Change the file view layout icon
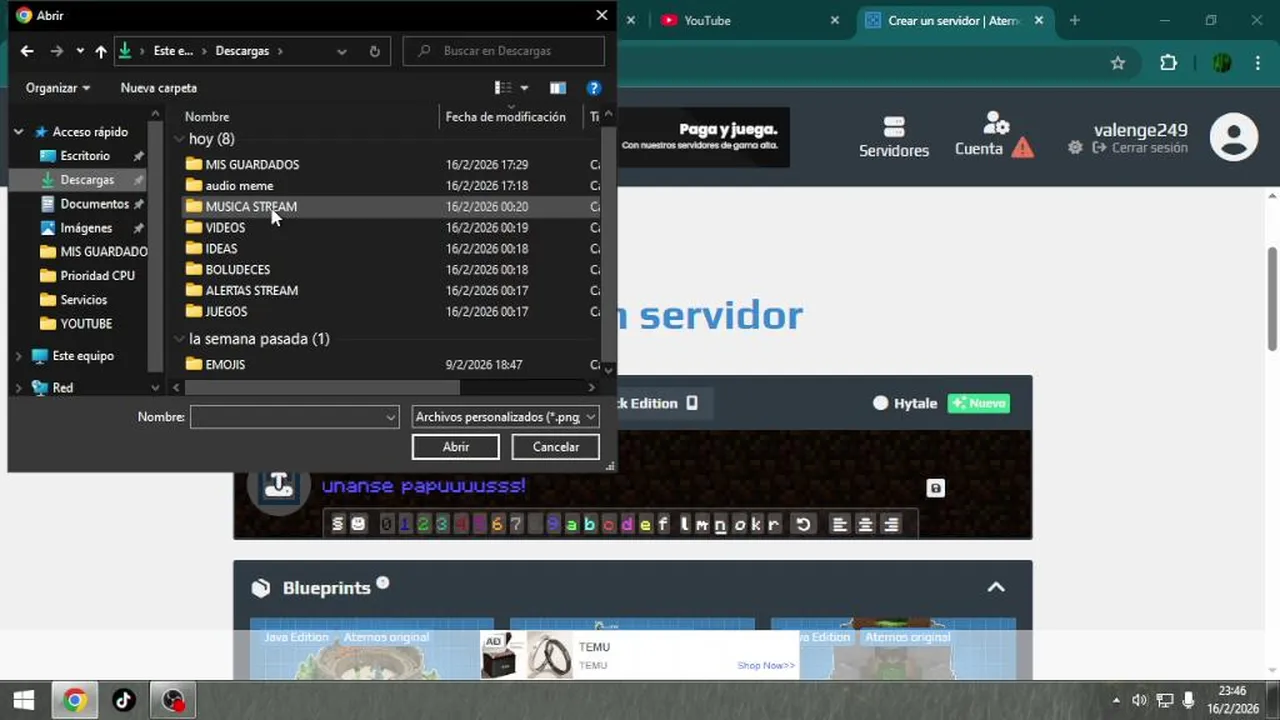Screen dimensions: 1280x720 coord(503,88)
